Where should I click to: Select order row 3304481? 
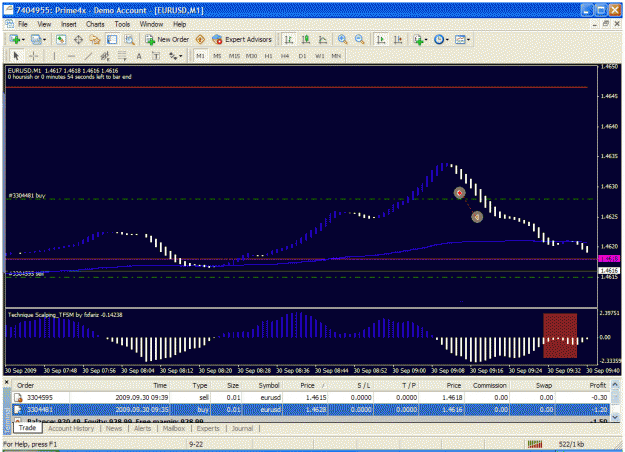[x=311, y=409]
